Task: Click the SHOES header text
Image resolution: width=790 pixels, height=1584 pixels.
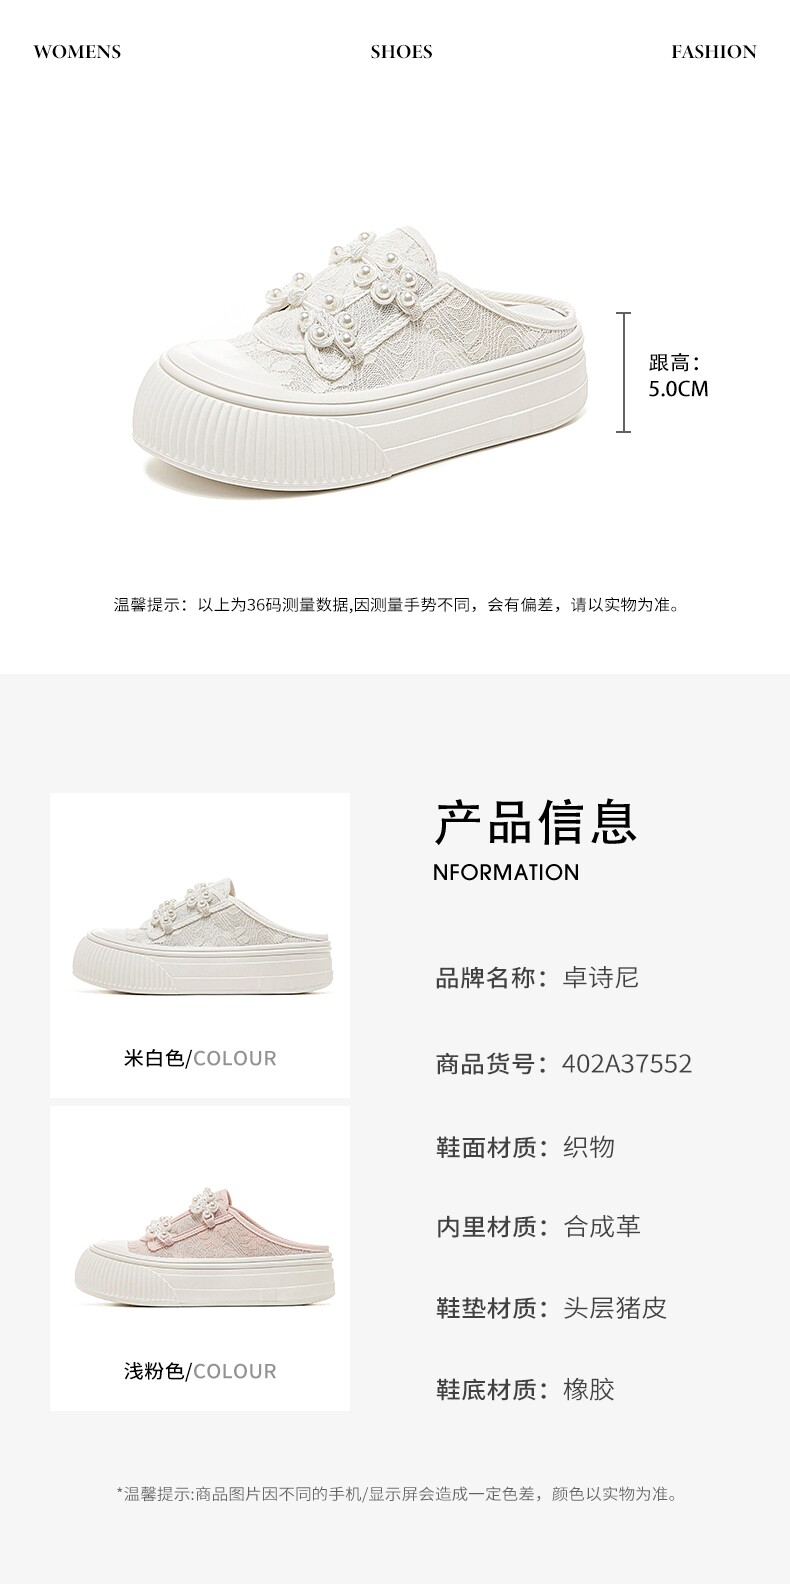Action: tap(401, 52)
